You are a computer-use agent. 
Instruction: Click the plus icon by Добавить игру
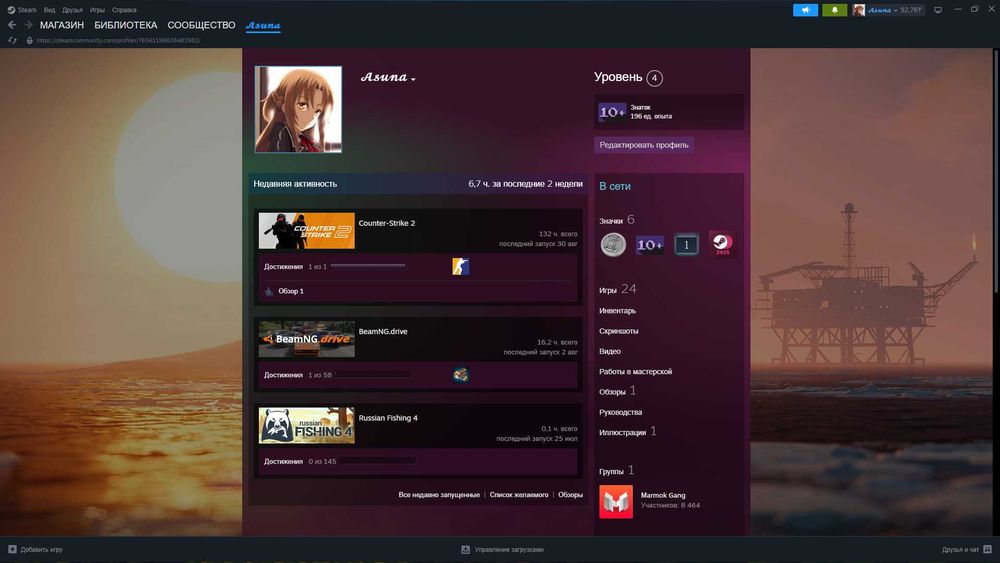pyautogui.click(x=12, y=549)
